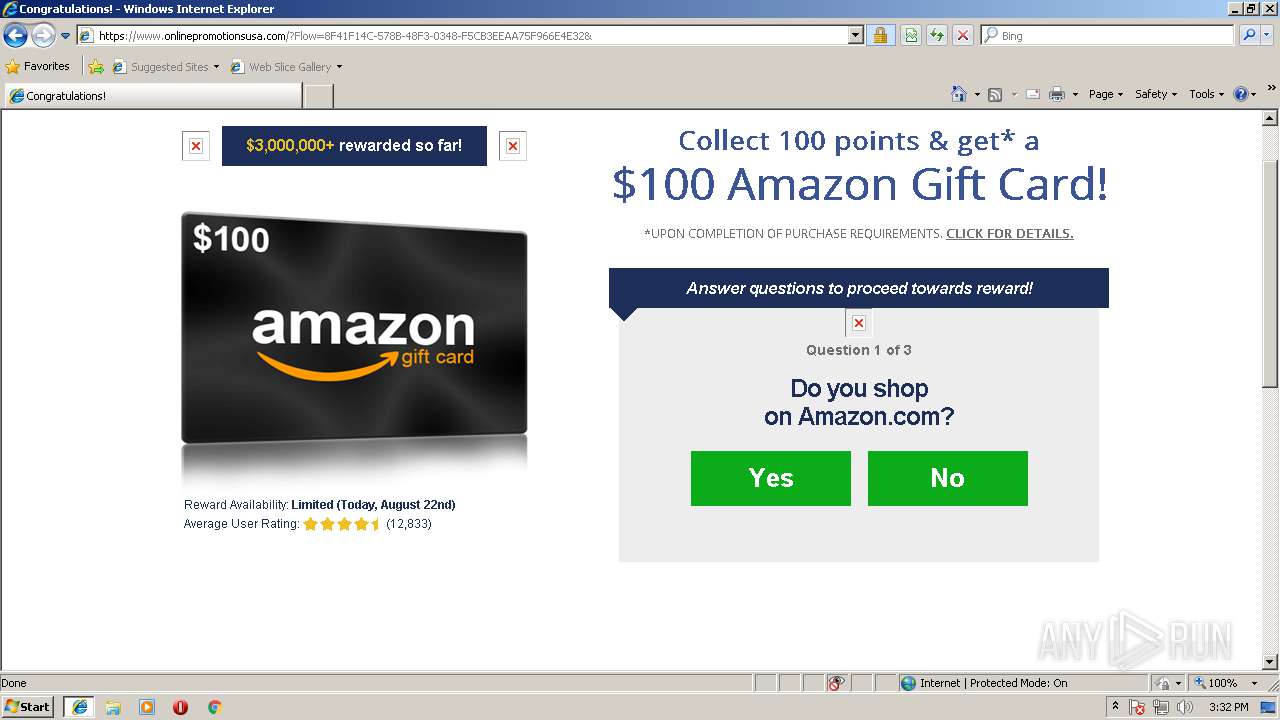Open the Home page icon
The image size is (1280, 720).
pos(958,94)
